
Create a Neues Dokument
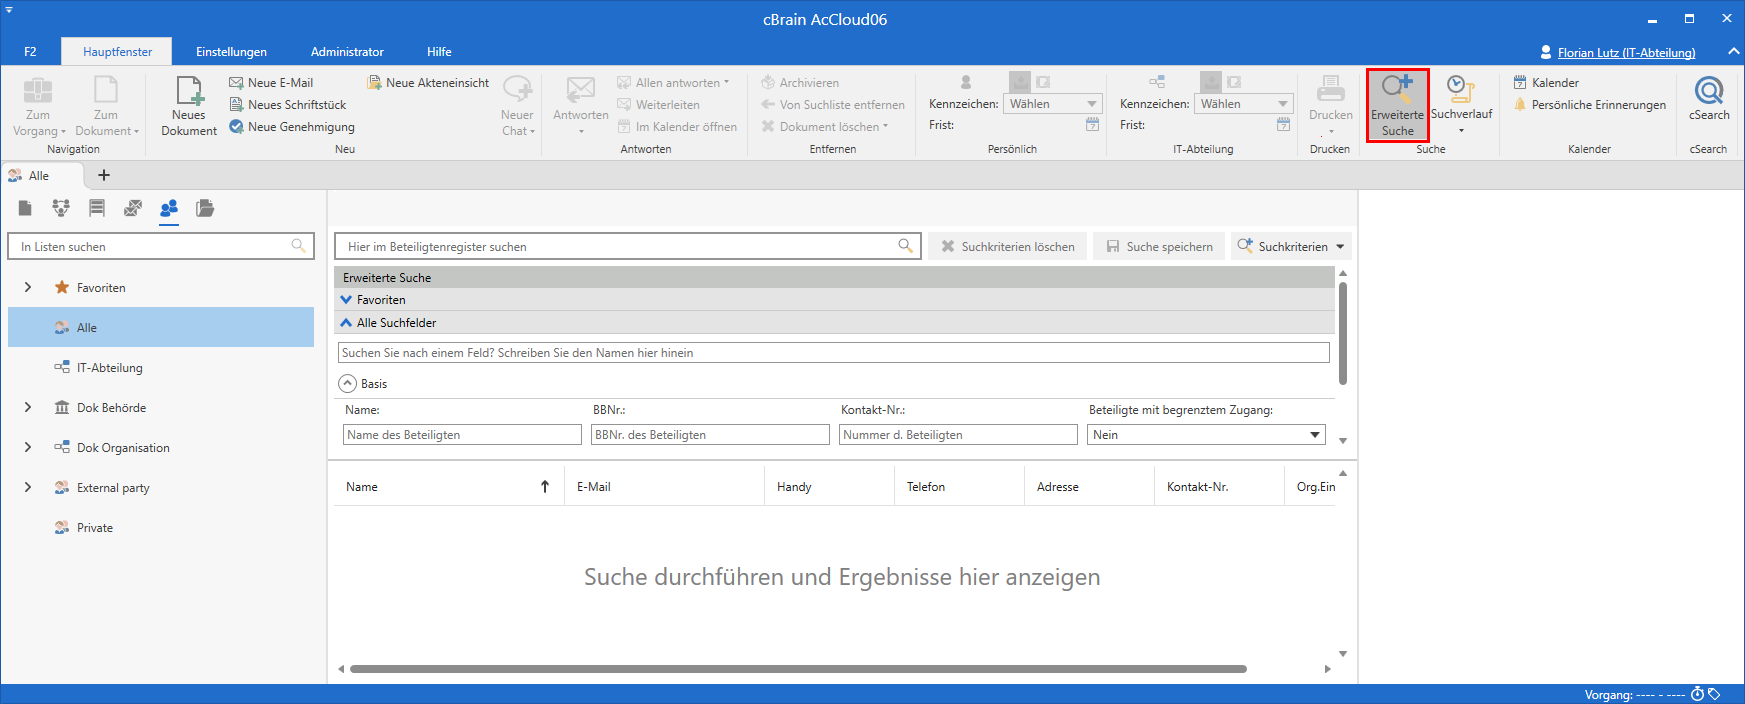pos(189,105)
